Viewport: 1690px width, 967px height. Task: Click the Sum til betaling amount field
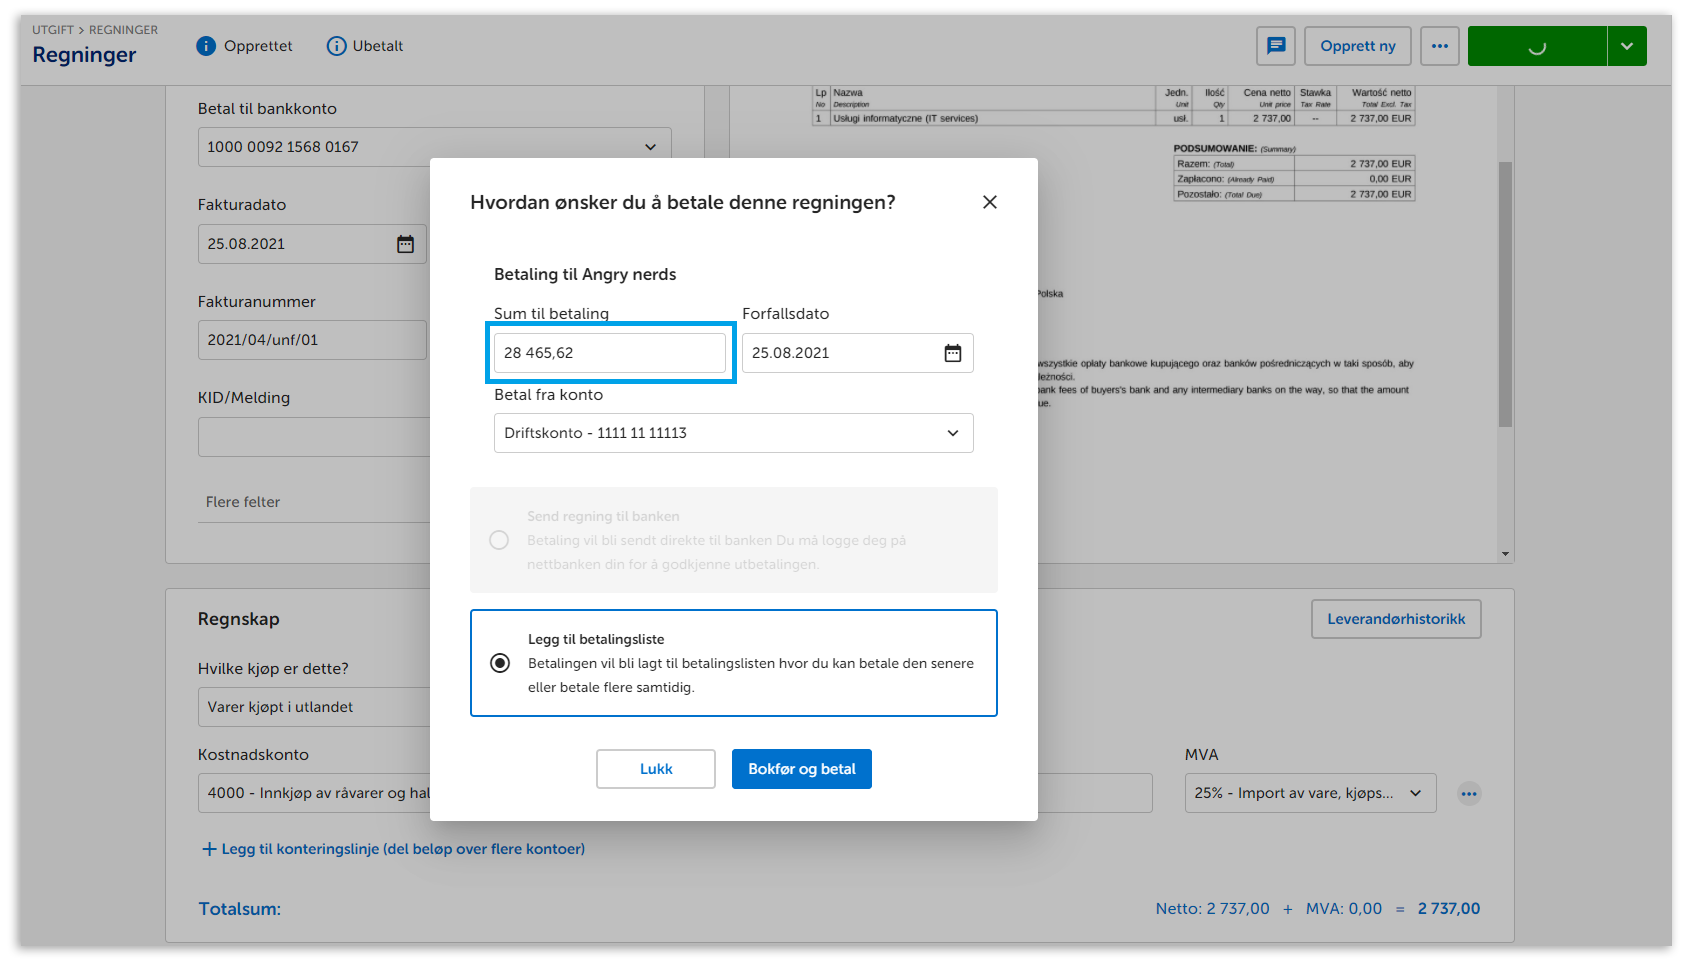(x=609, y=353)
